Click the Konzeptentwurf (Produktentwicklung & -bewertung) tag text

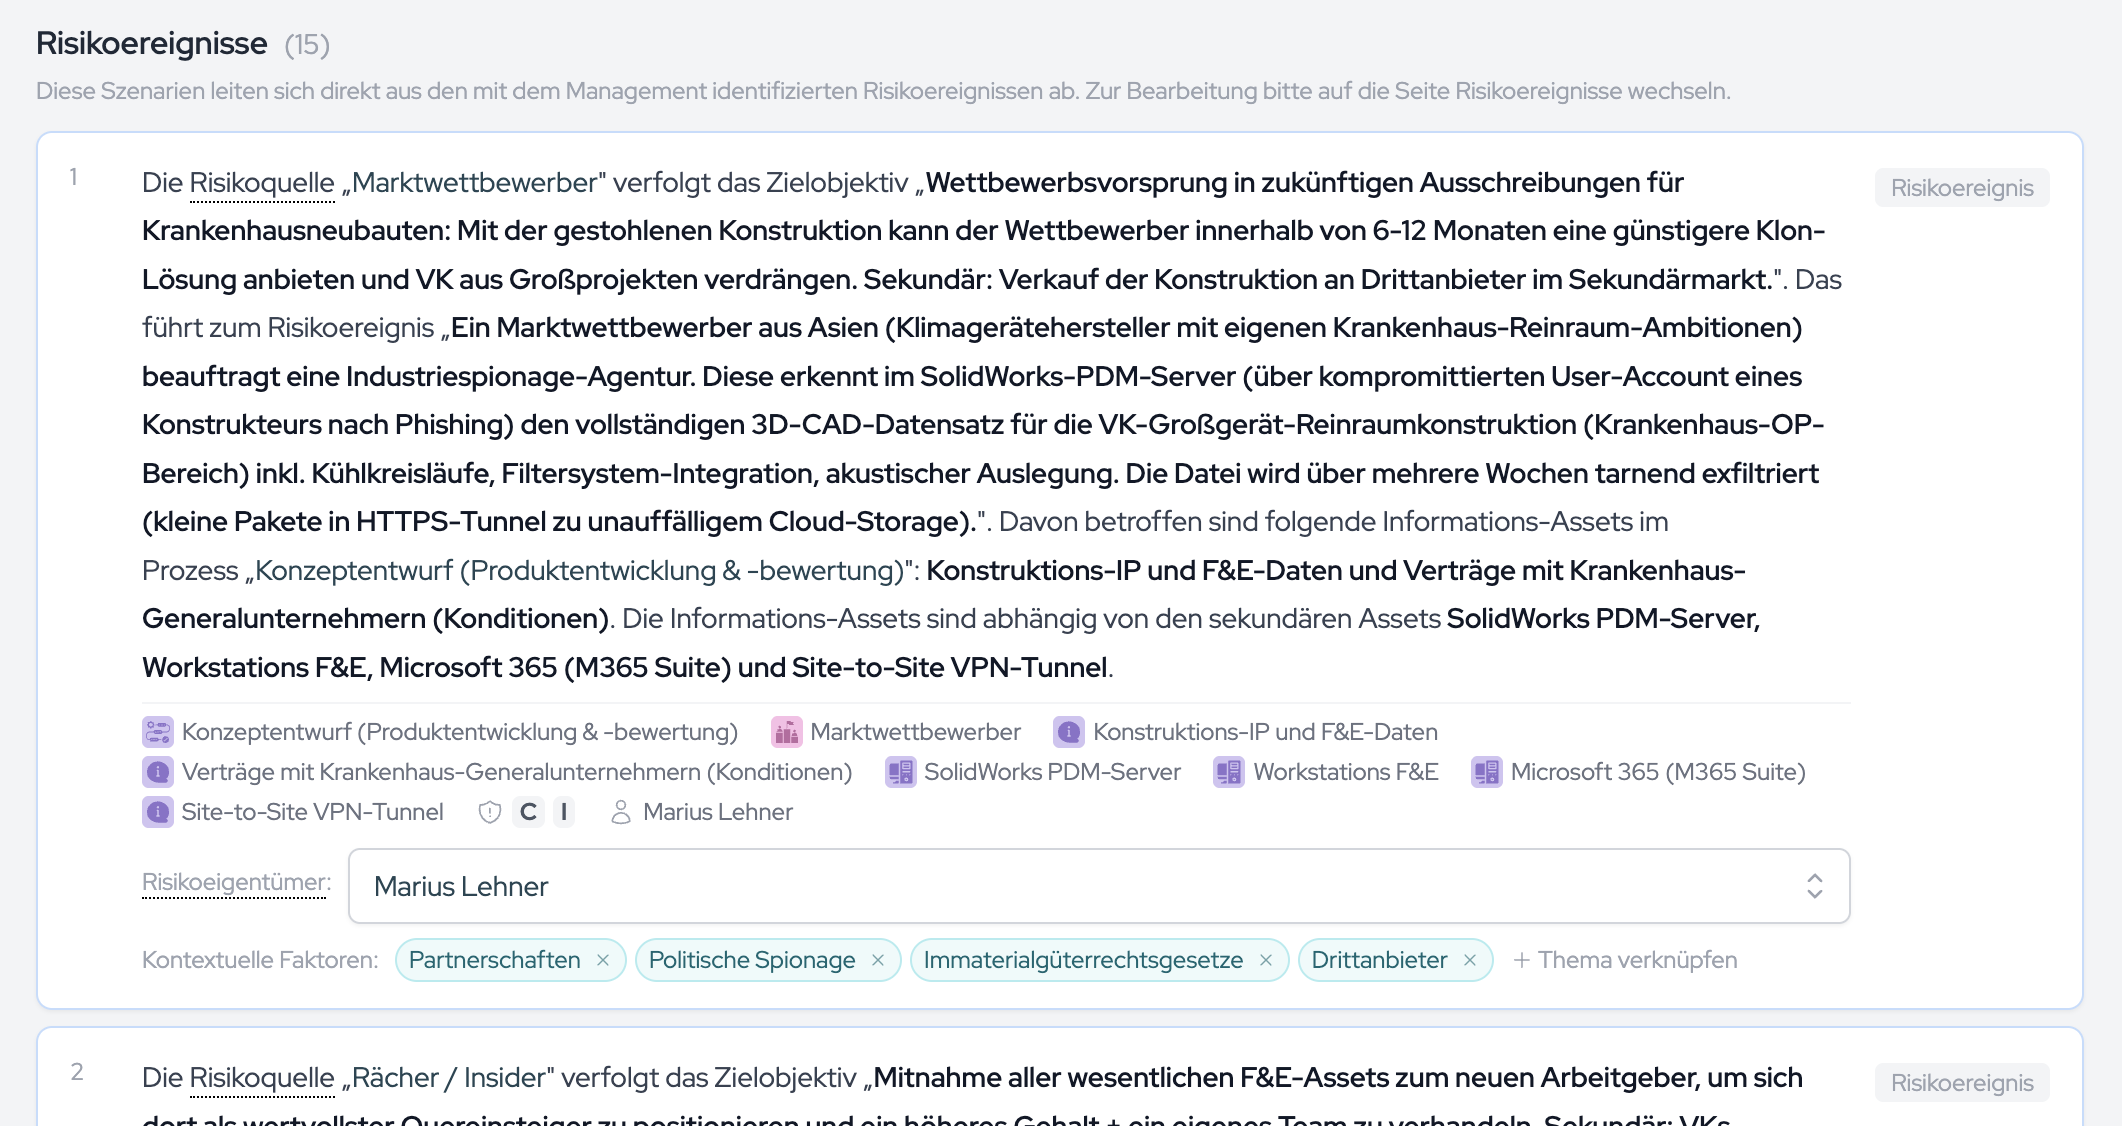point(460,732)
